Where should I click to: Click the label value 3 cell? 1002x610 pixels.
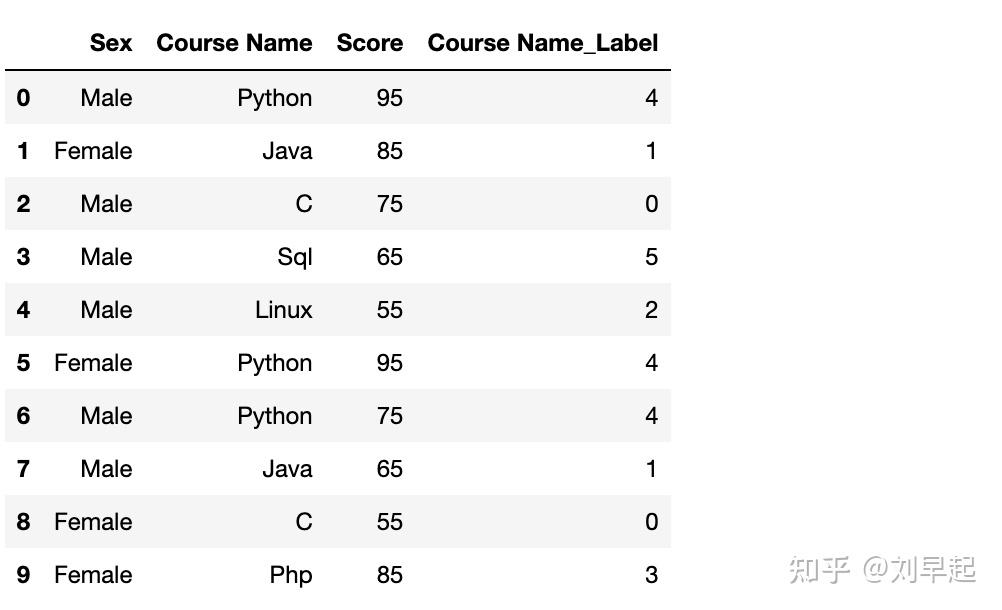tap(651, 575)
